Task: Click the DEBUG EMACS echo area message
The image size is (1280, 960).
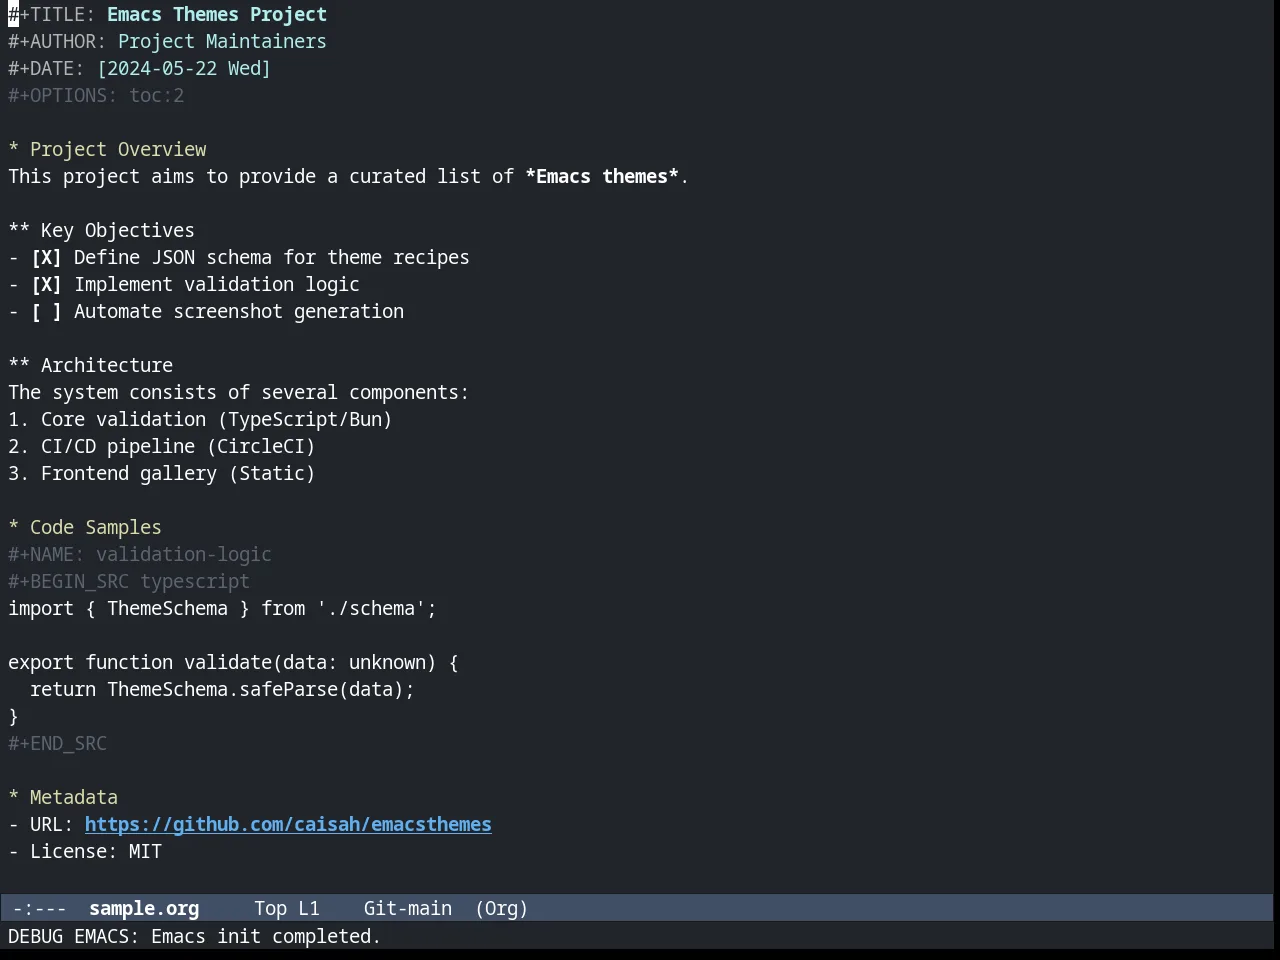Action: tap(195, 936)
